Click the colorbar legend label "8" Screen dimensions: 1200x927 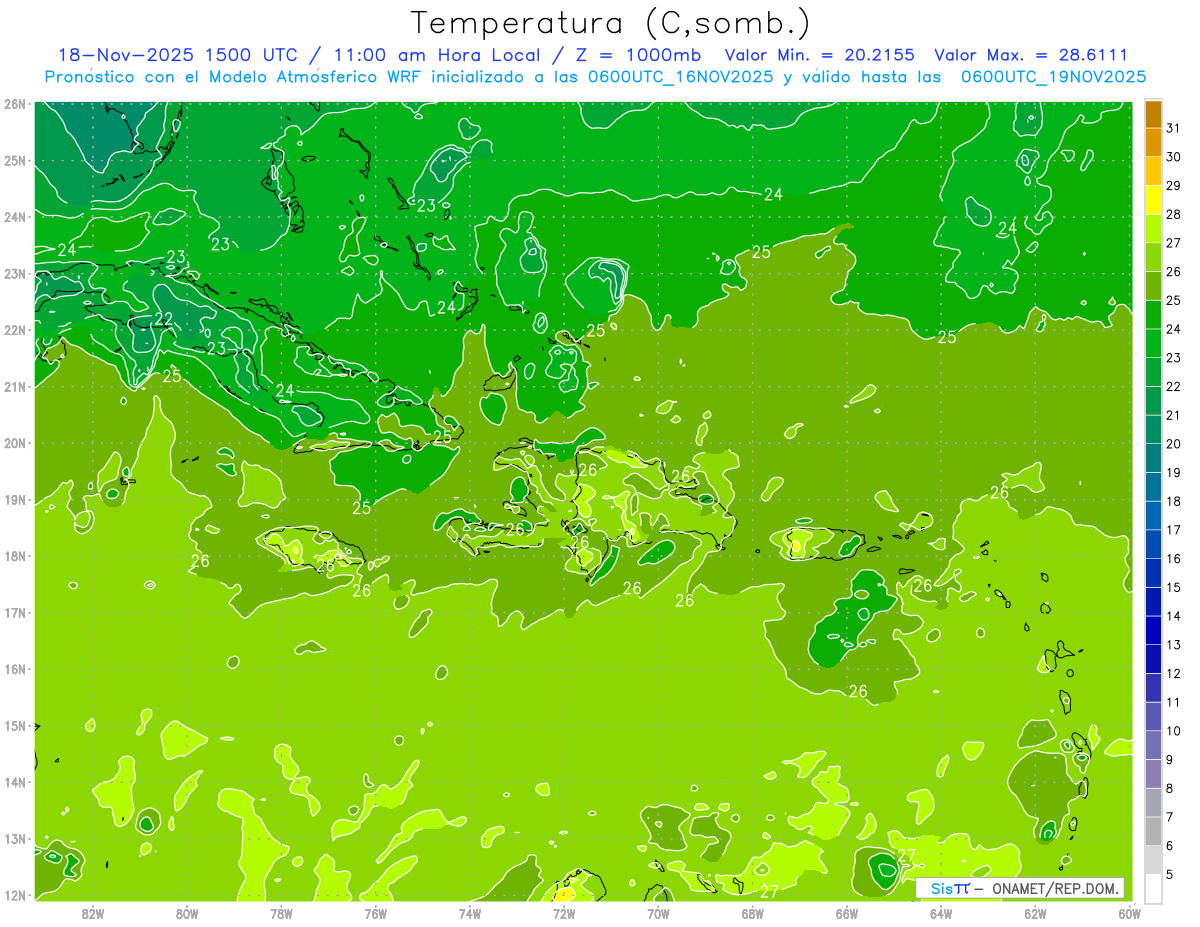(1170, 789)
